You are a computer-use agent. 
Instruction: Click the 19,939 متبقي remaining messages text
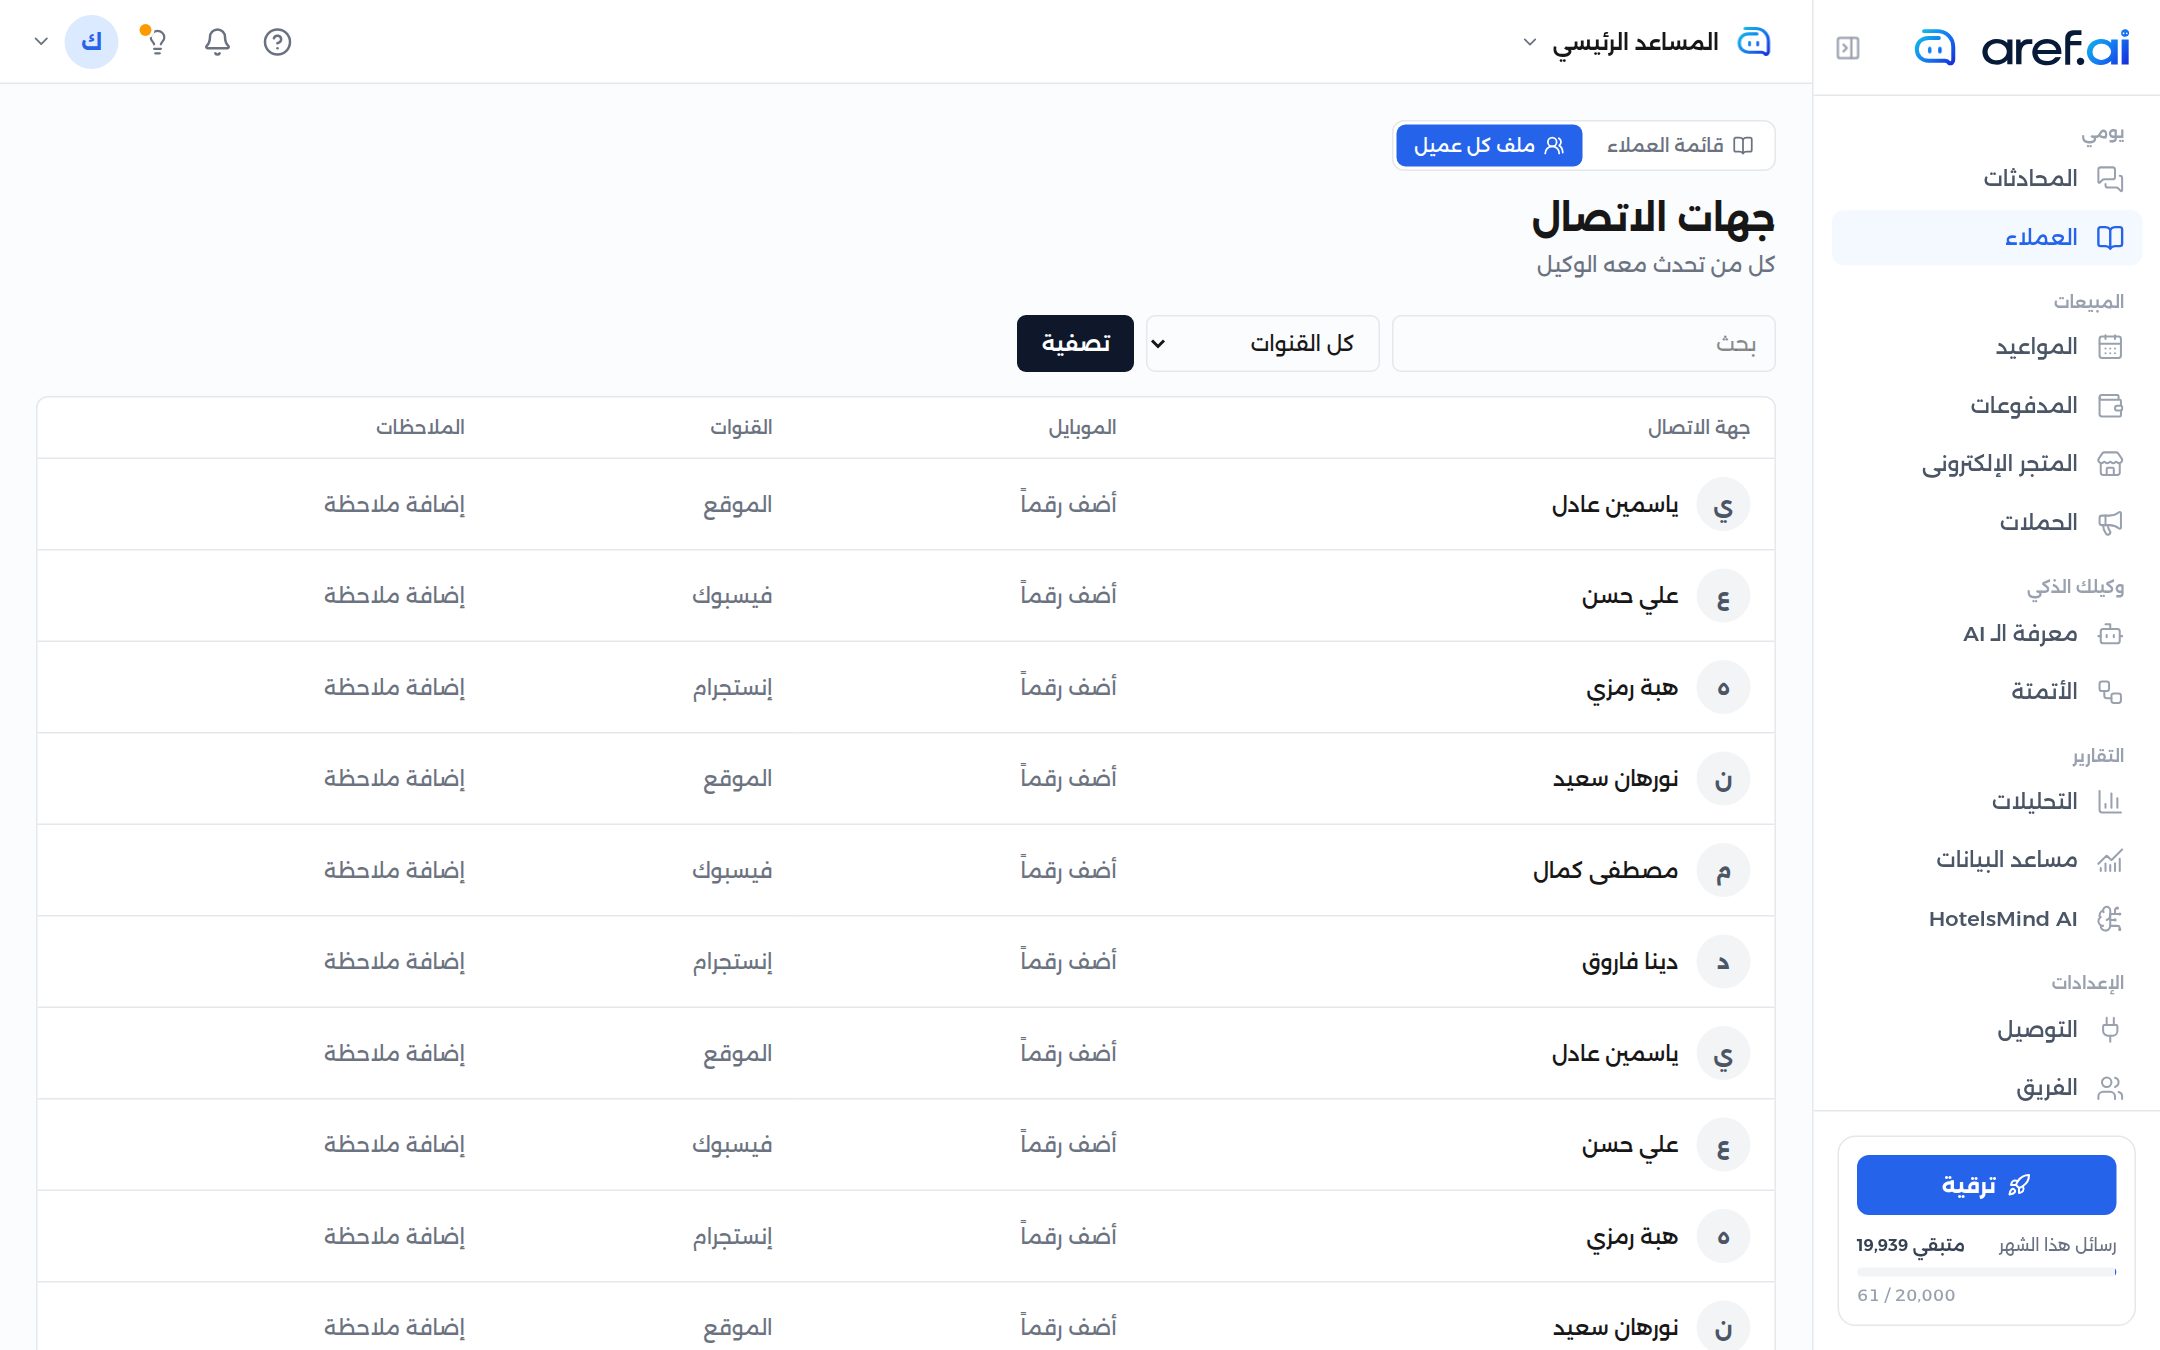[x=1910, y=1245]
